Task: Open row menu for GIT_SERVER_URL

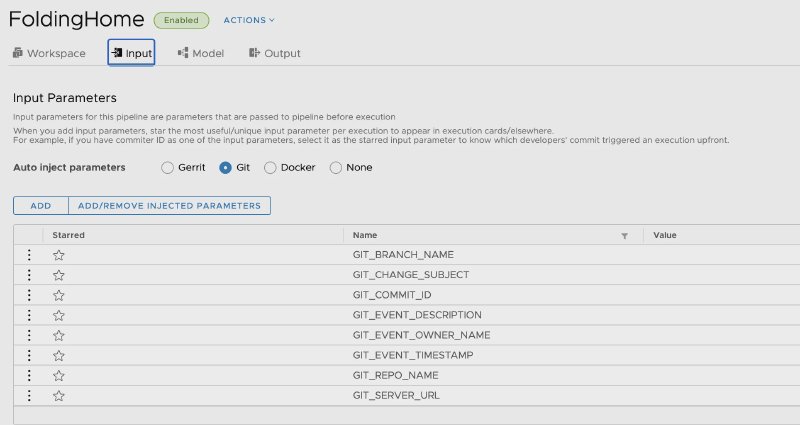Action: (29, 395)
